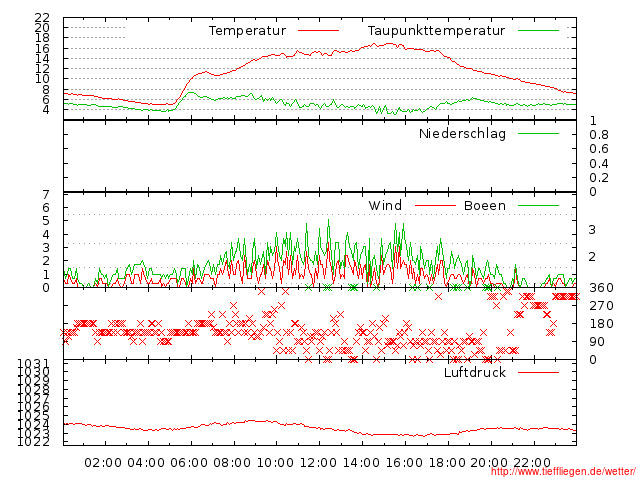Click the red Temperatur legend line
Screen dimensions: 640x480
pyautogui.click(x=318, y=31)
